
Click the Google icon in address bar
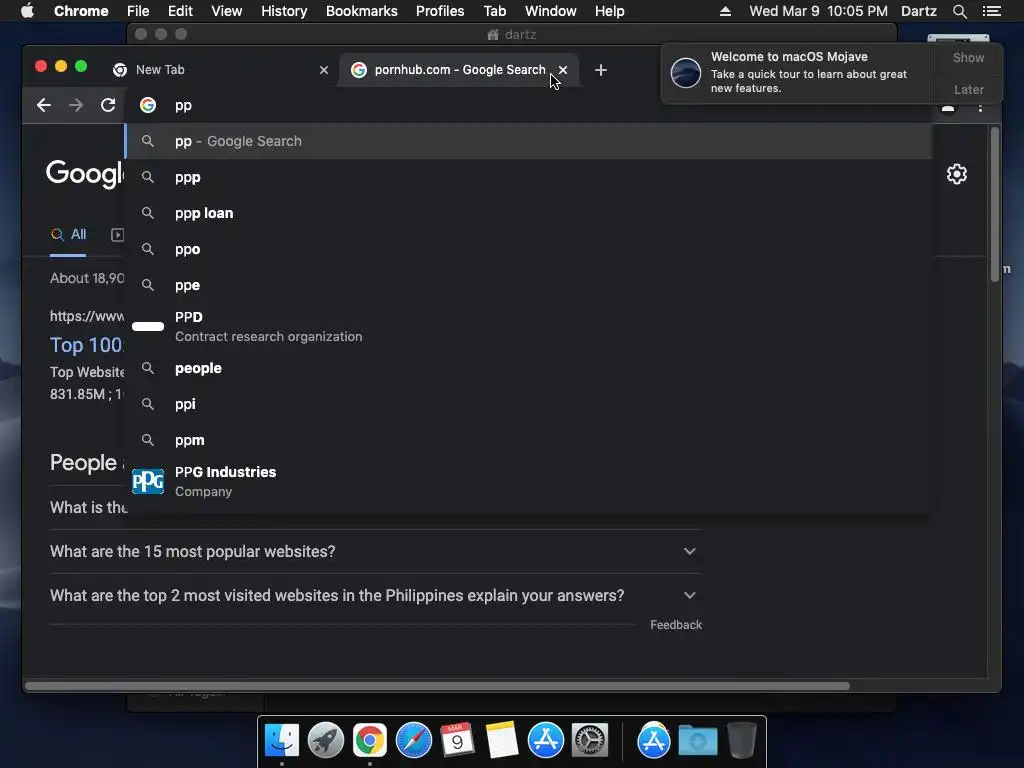(x=148, y=105)
